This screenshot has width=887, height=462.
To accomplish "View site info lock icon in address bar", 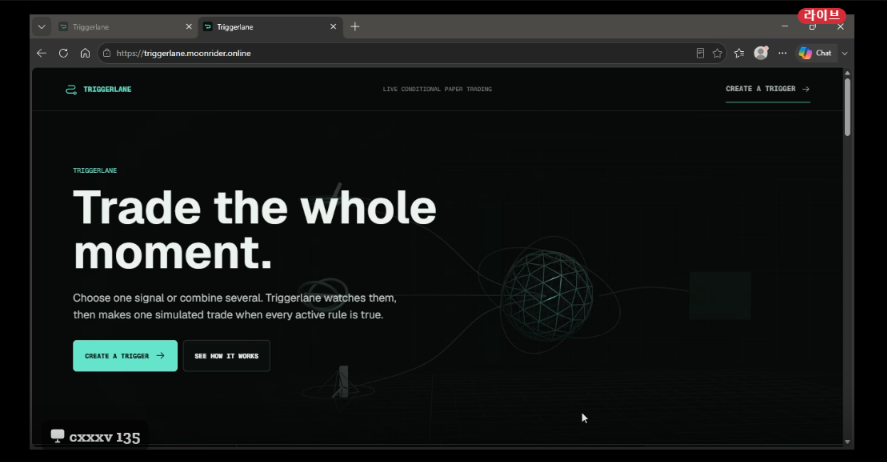I will point(107,53).
